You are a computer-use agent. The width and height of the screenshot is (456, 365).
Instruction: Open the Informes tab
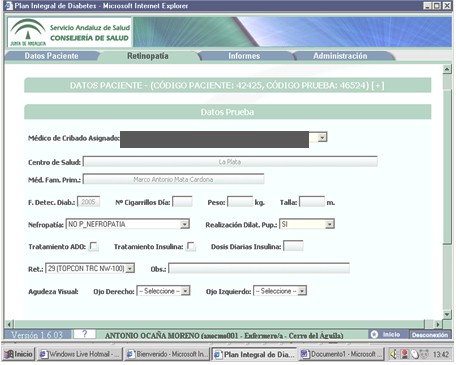pyautogui.click(x=244, y=56)
